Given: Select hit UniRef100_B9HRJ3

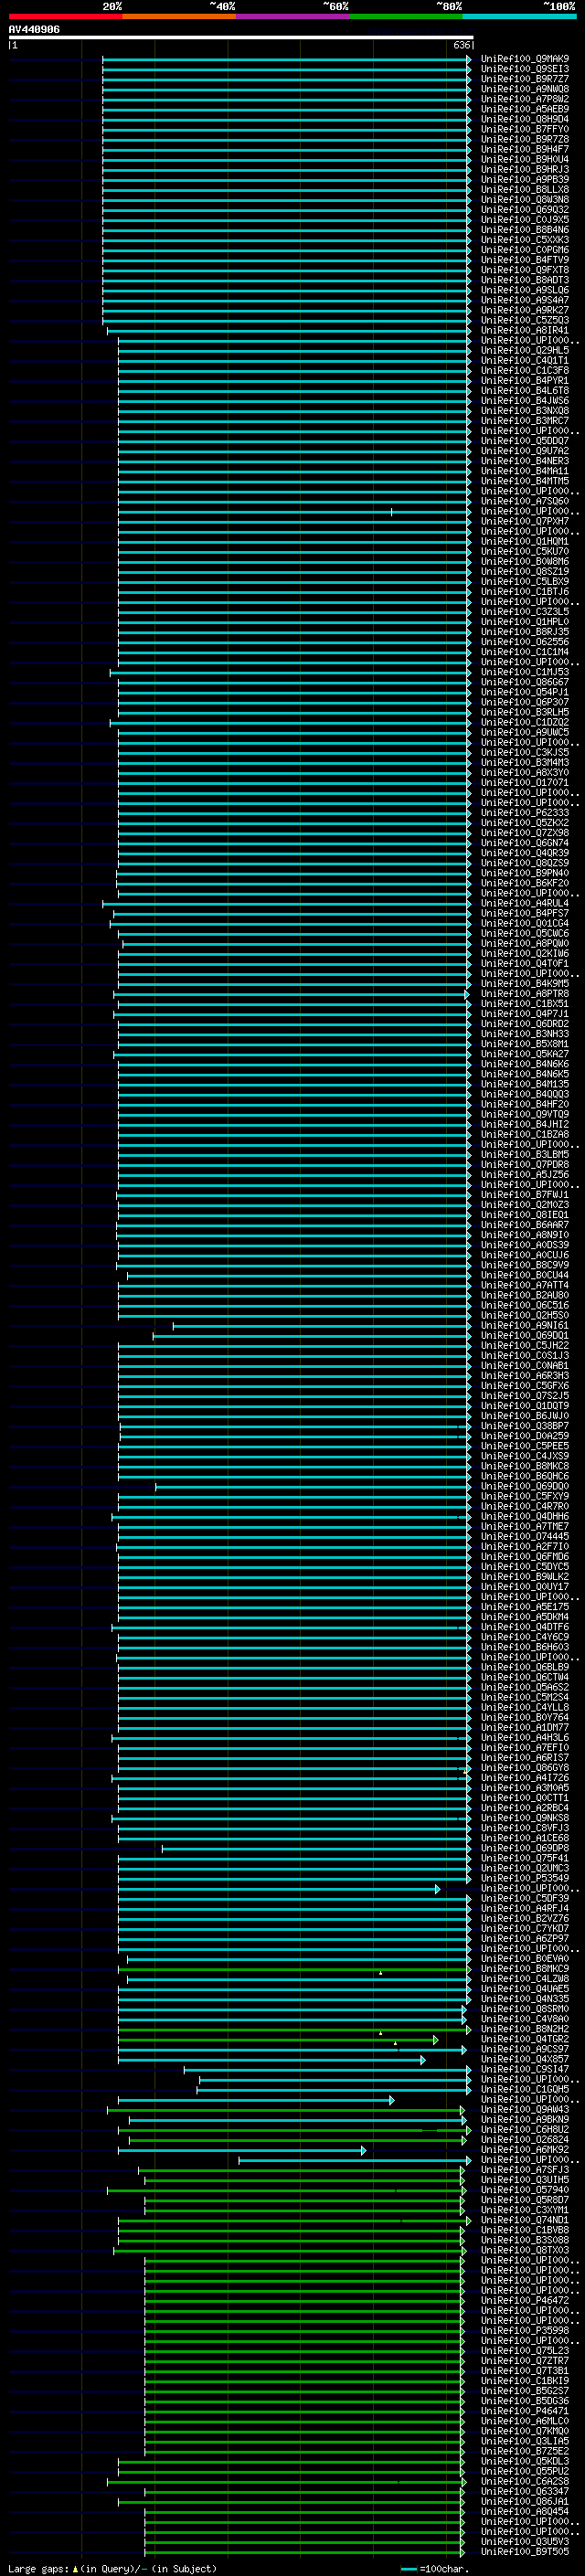Looking at the screenshot, I should point(525,169).
